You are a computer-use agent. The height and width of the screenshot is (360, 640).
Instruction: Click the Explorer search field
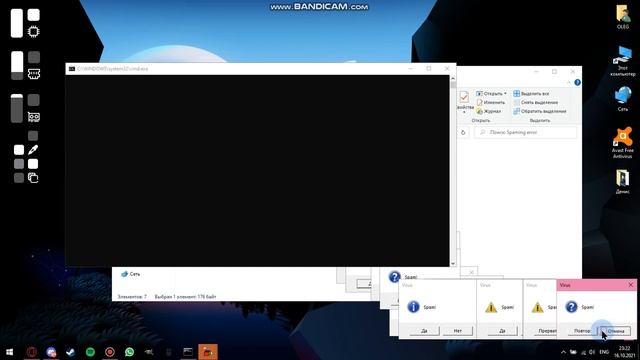[526, 133]
